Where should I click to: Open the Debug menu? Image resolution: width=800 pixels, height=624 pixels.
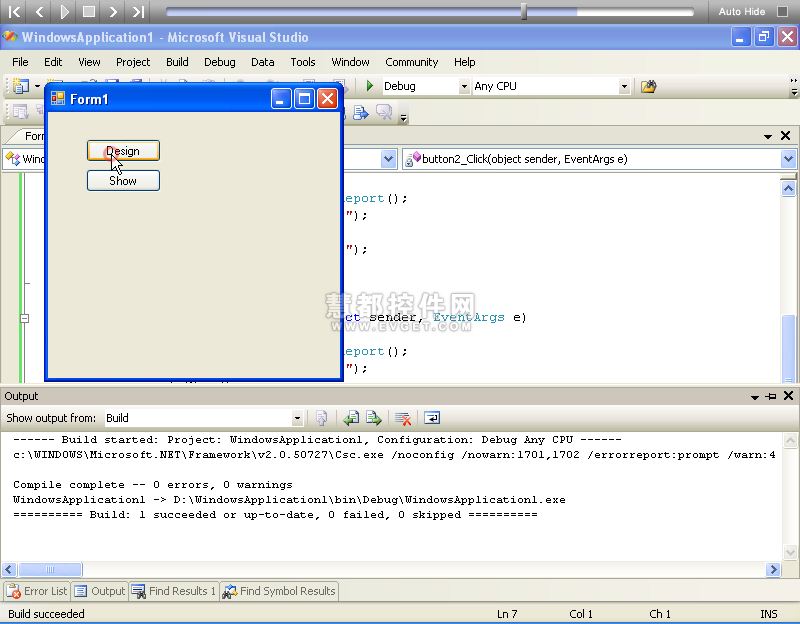[x=220, y=62]
